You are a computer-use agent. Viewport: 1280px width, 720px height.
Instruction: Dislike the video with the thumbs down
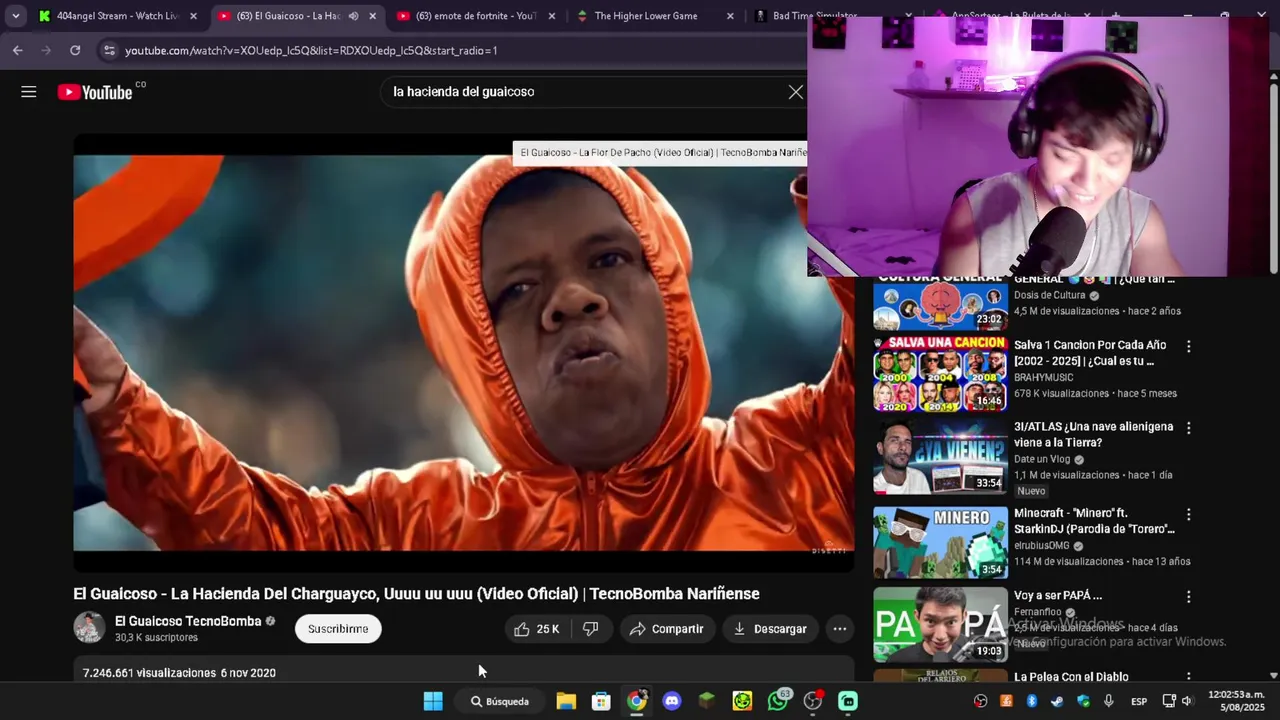tap(591, 629)
